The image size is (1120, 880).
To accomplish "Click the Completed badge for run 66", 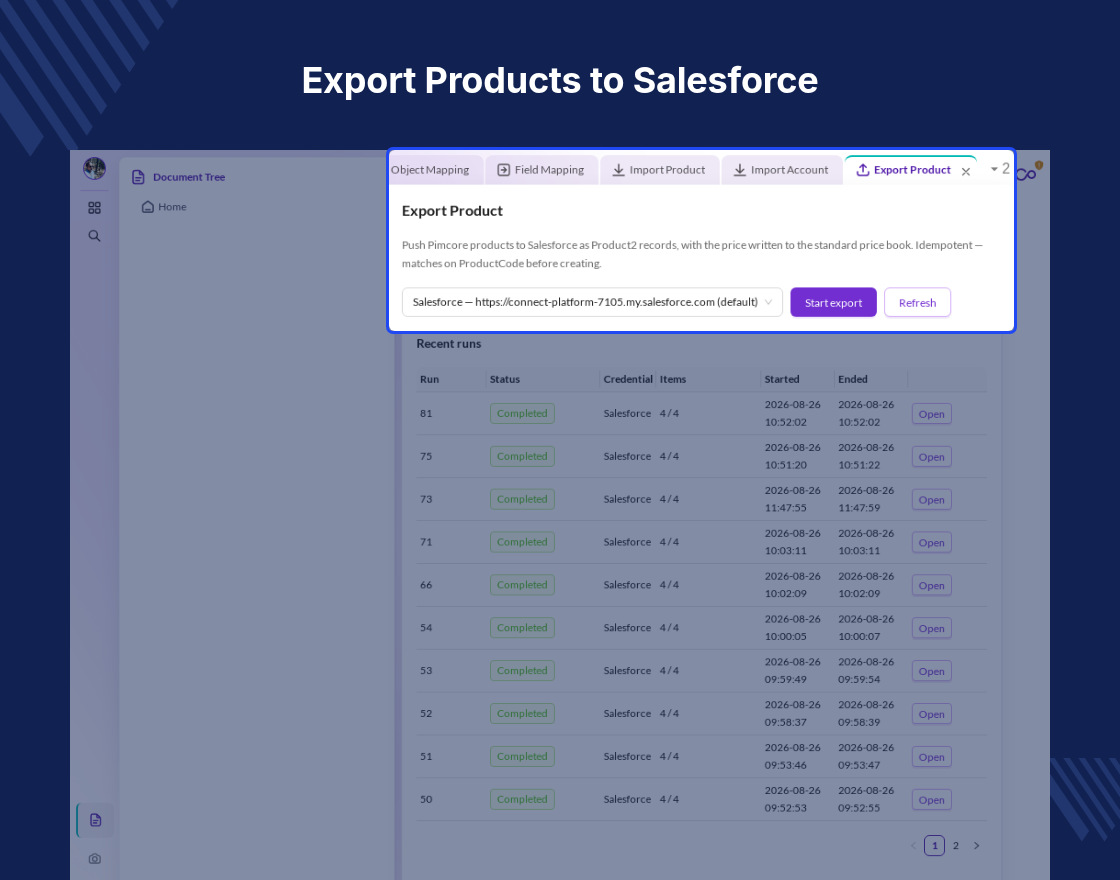I will tap(522, 585).
